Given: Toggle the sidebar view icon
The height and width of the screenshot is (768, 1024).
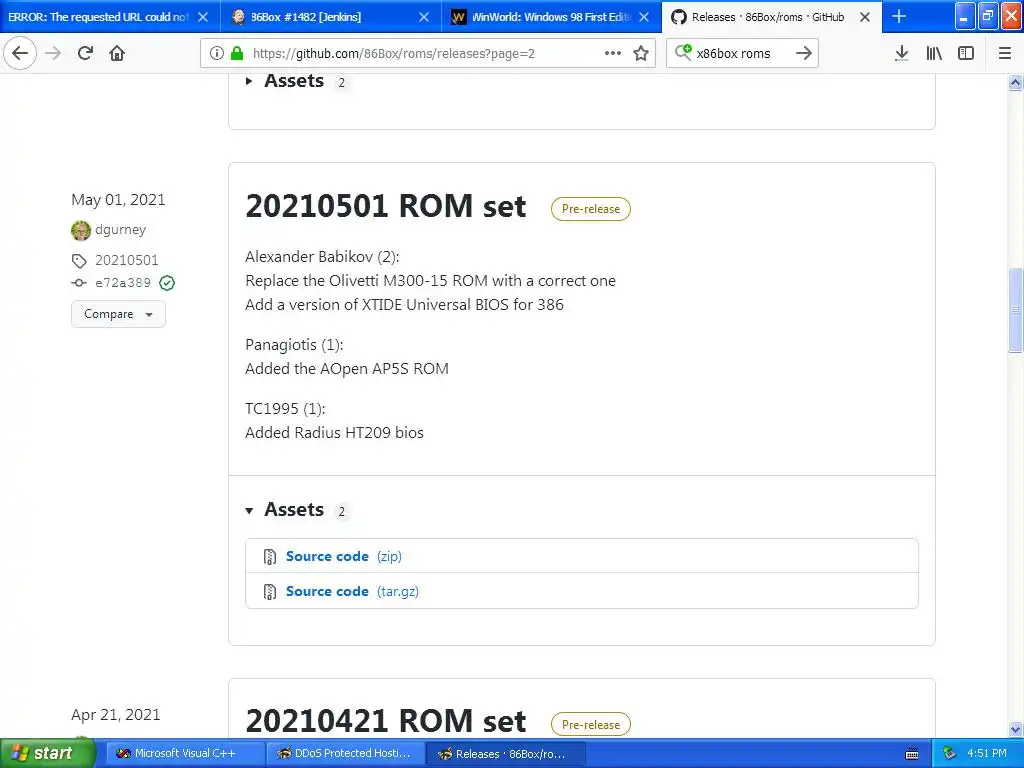Looking at the screenshot, I should pos(966,53).
